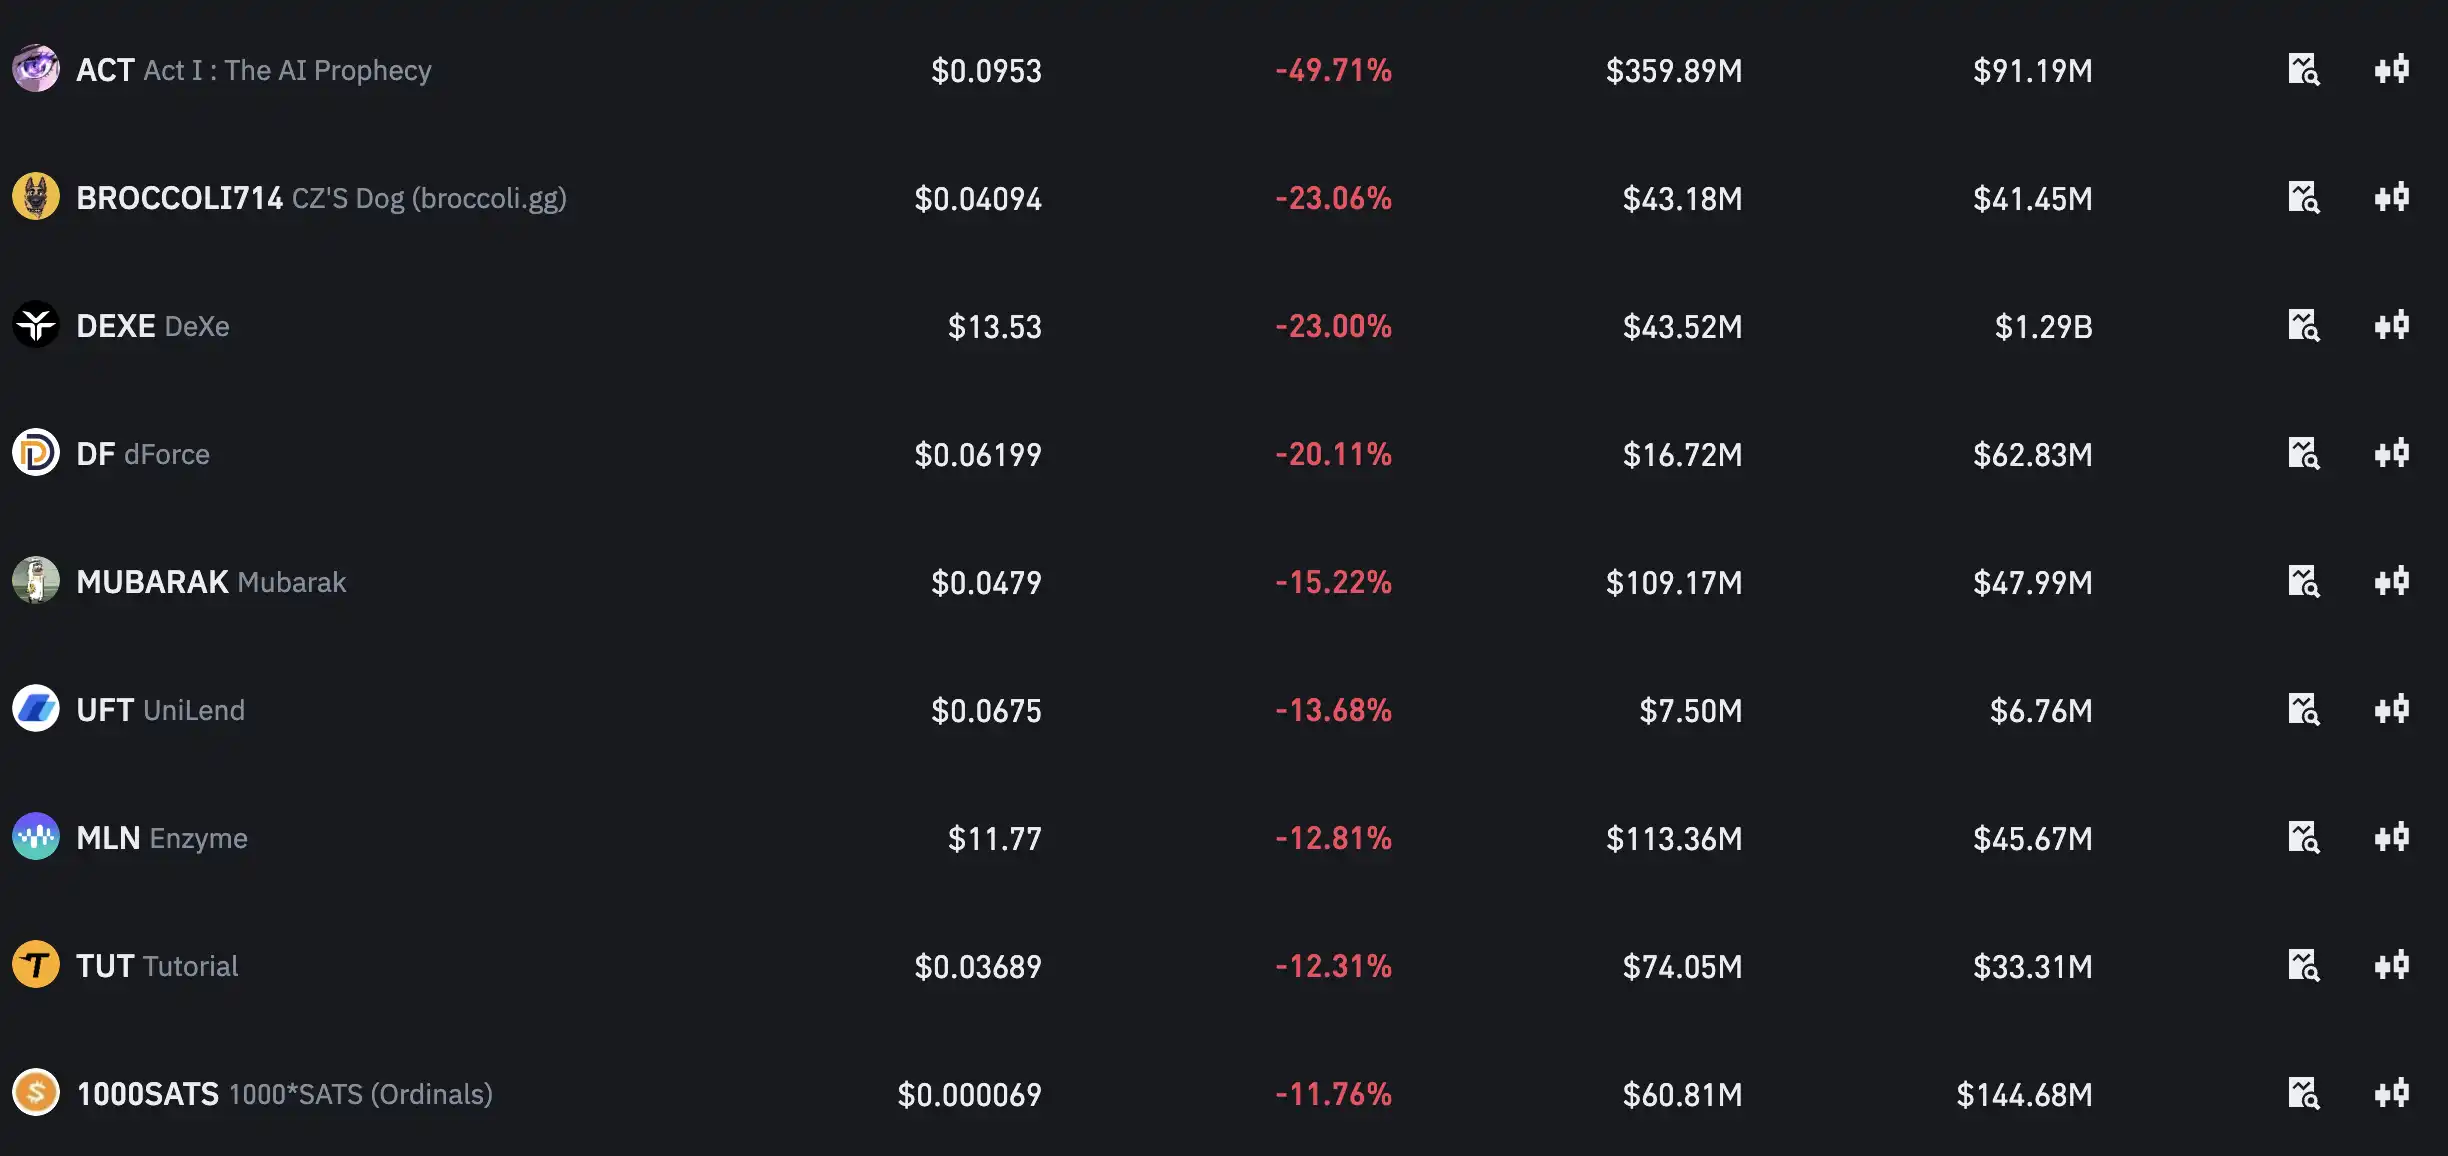The image size is (2448, 1156).
Task: Select the MUBARAK Mubarak coin name
Action: pos(211,582)
